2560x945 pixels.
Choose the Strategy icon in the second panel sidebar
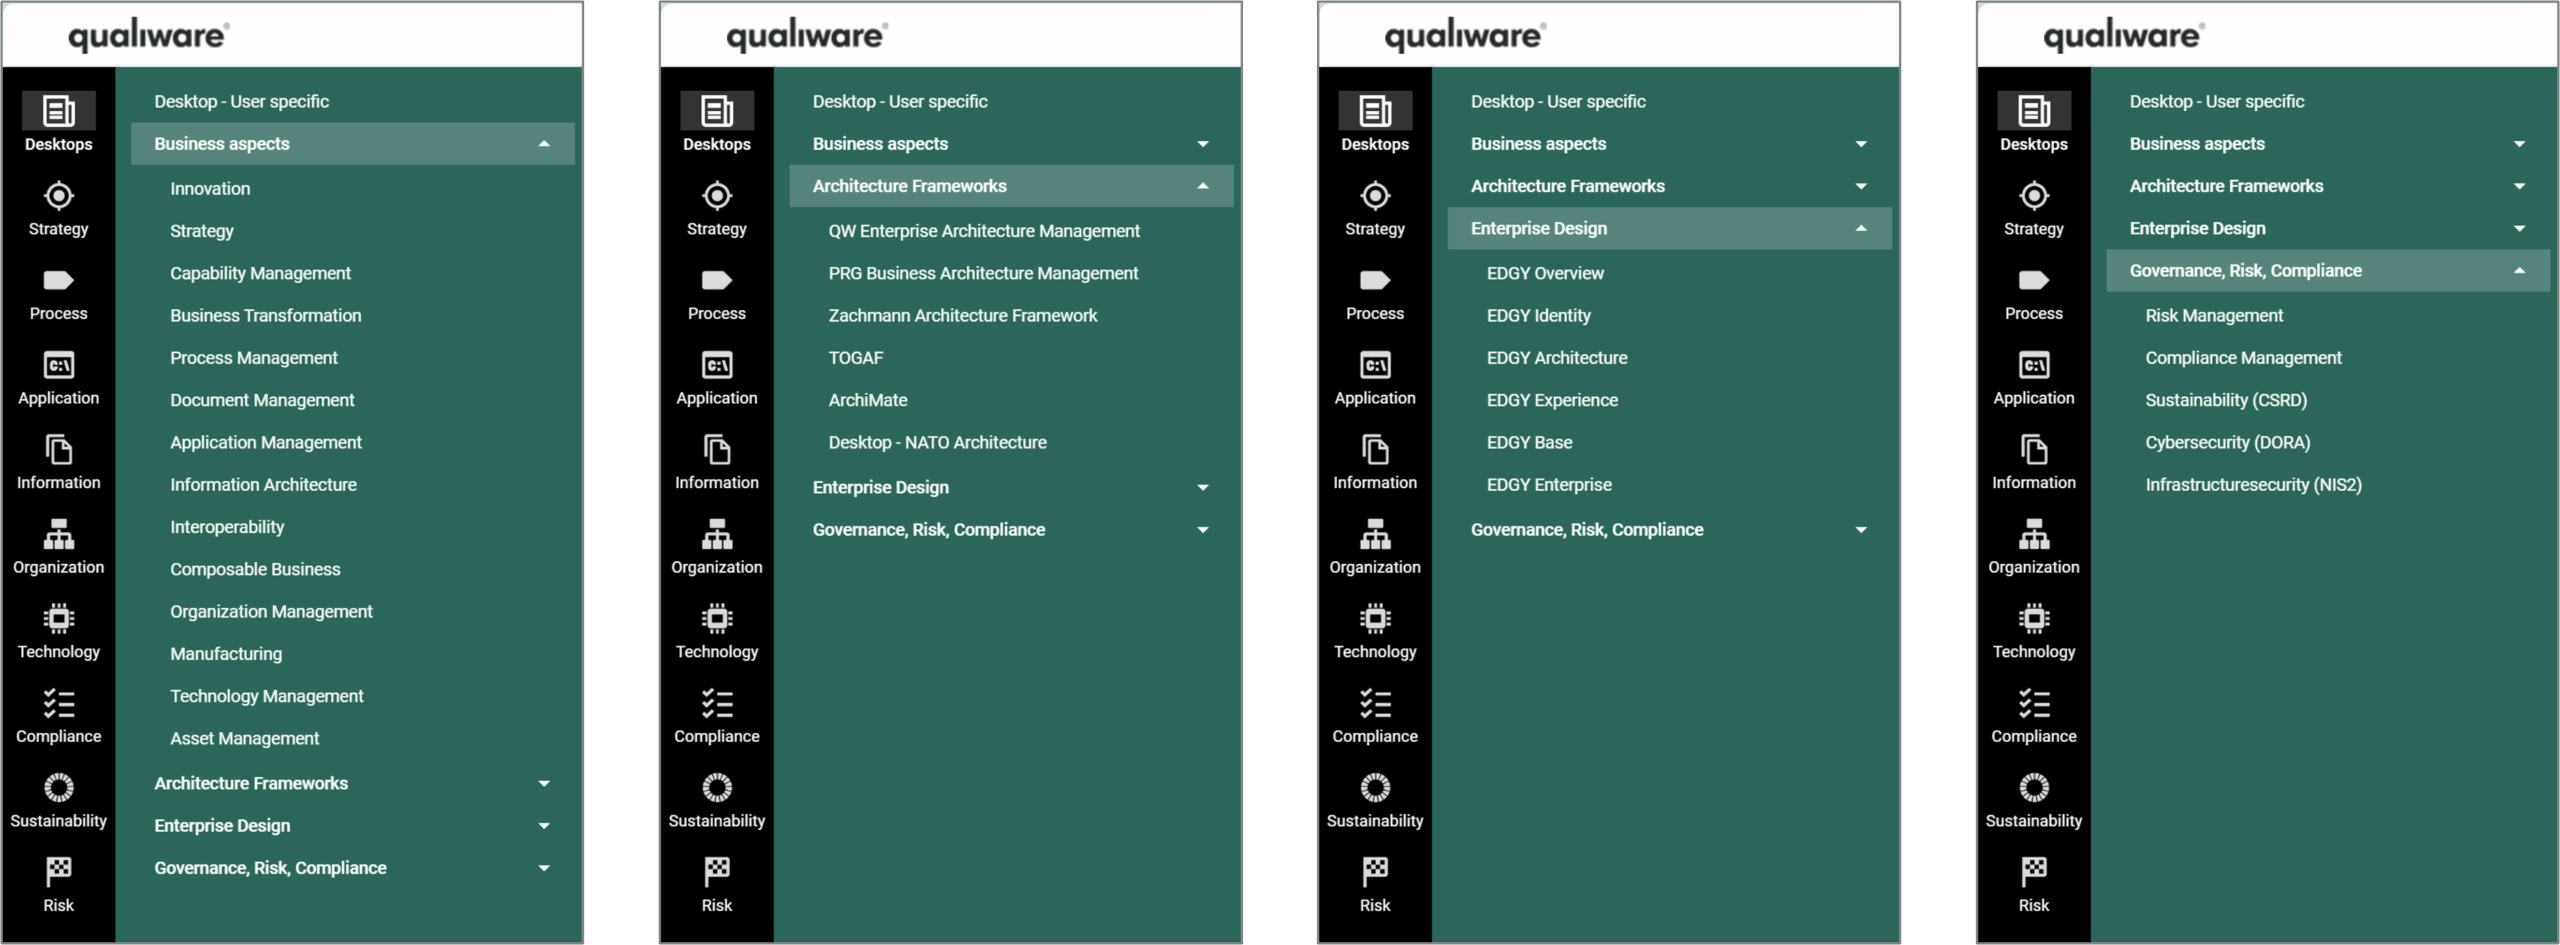pos(717,196)
